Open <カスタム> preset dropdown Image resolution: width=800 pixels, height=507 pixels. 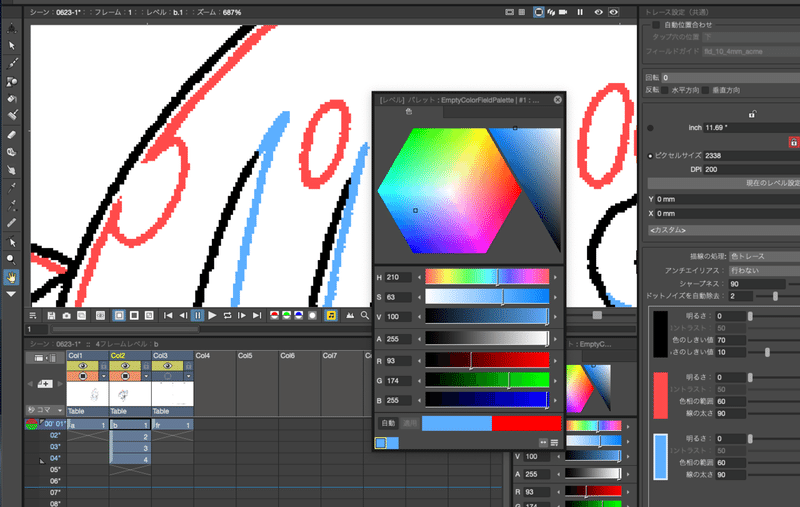click(x=724, y=230)
